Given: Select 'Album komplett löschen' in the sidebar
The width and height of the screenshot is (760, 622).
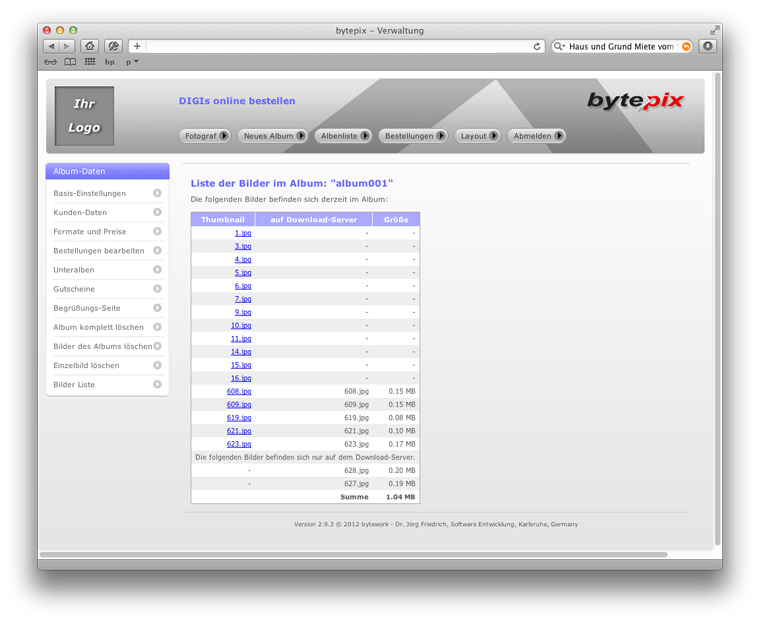Looking at the screenshot, I should click(98, 327).
